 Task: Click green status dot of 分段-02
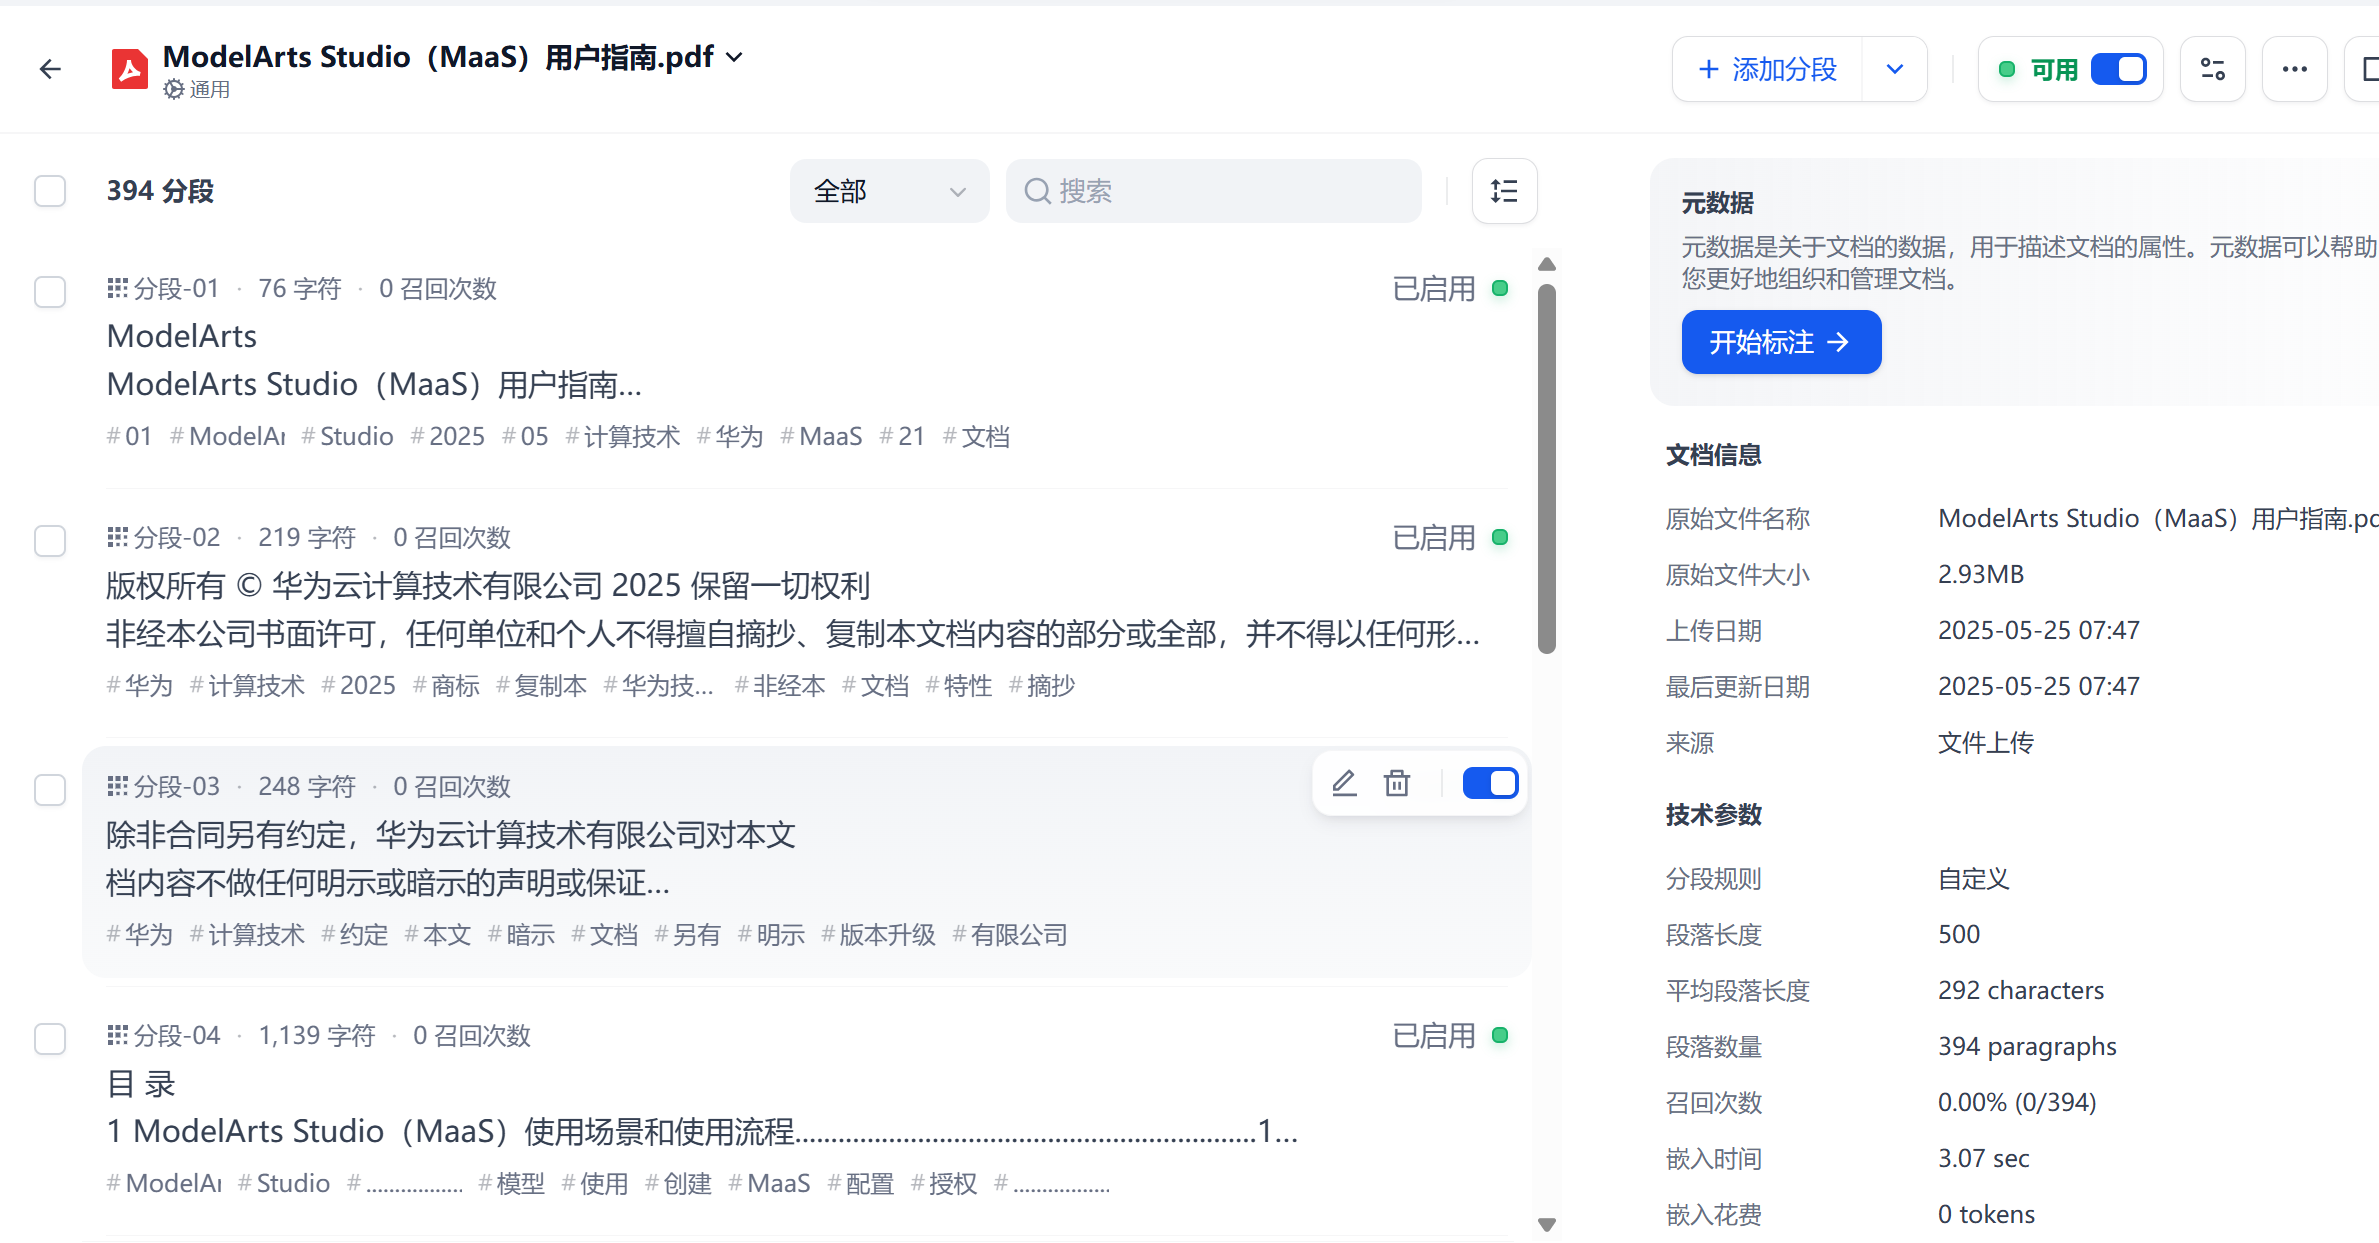pyautogui.click(x=1500, y=537)
